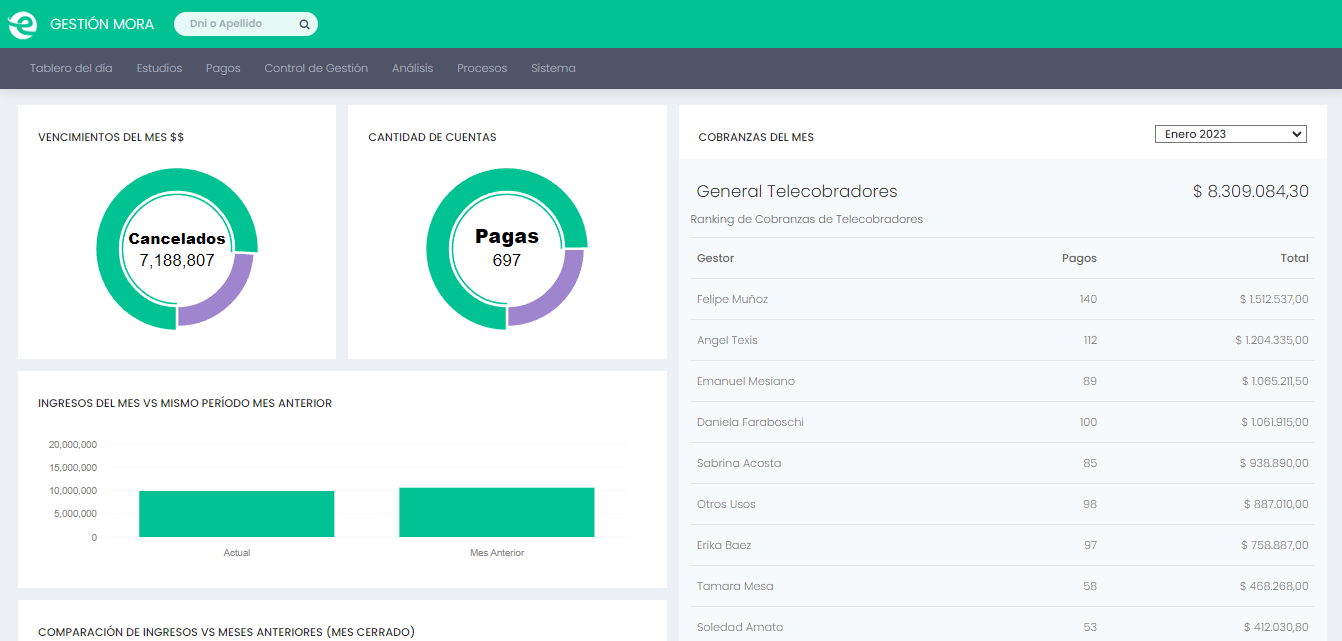Click the GESTIÓN MORA title text

click(102, 24)
